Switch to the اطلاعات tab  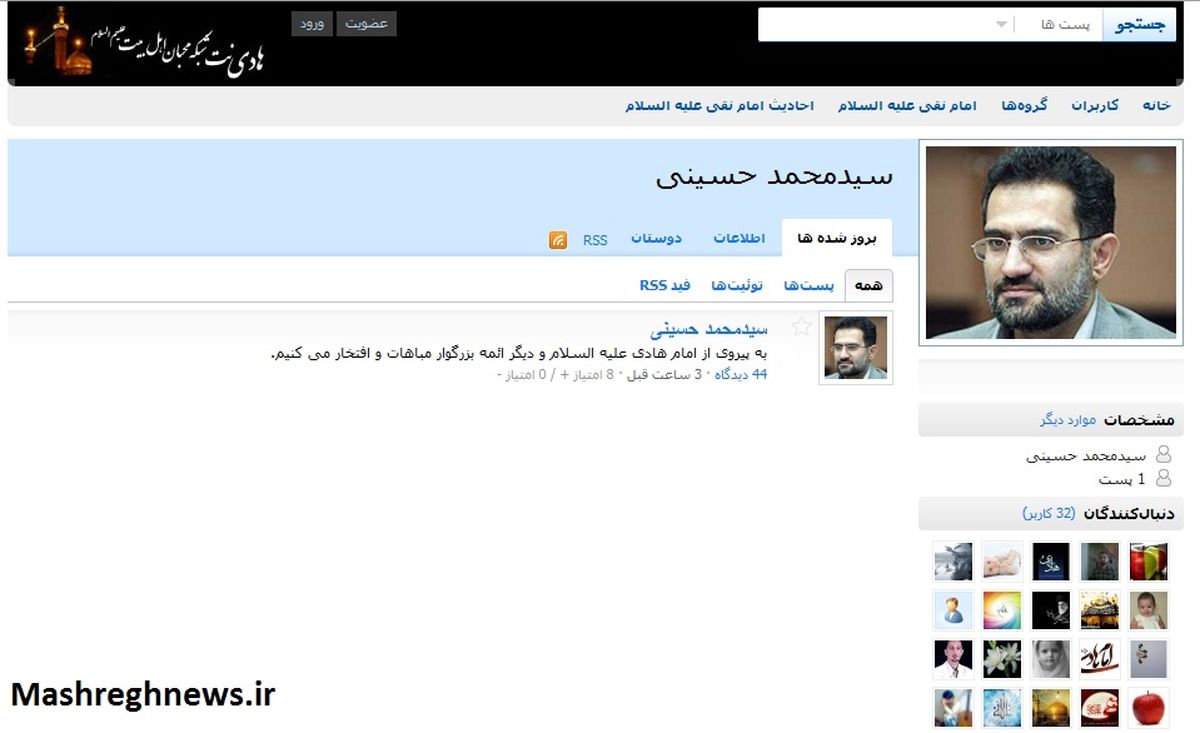(739, 238)
